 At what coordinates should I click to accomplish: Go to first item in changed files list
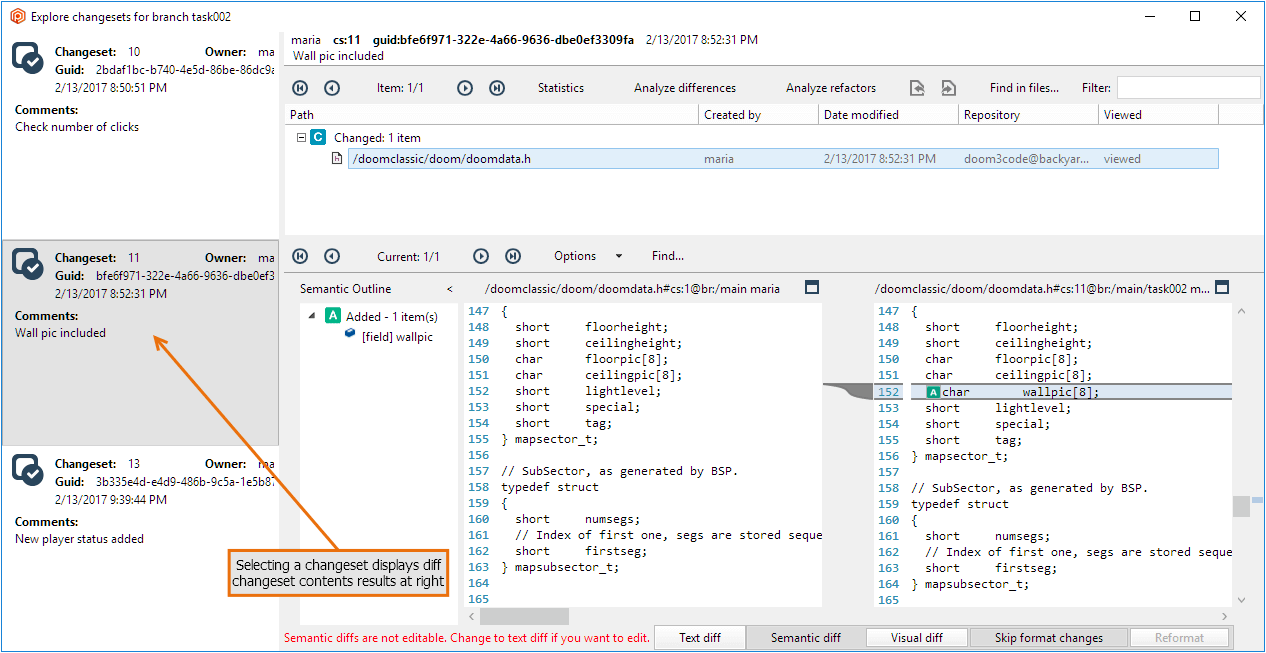coord(300,88)
